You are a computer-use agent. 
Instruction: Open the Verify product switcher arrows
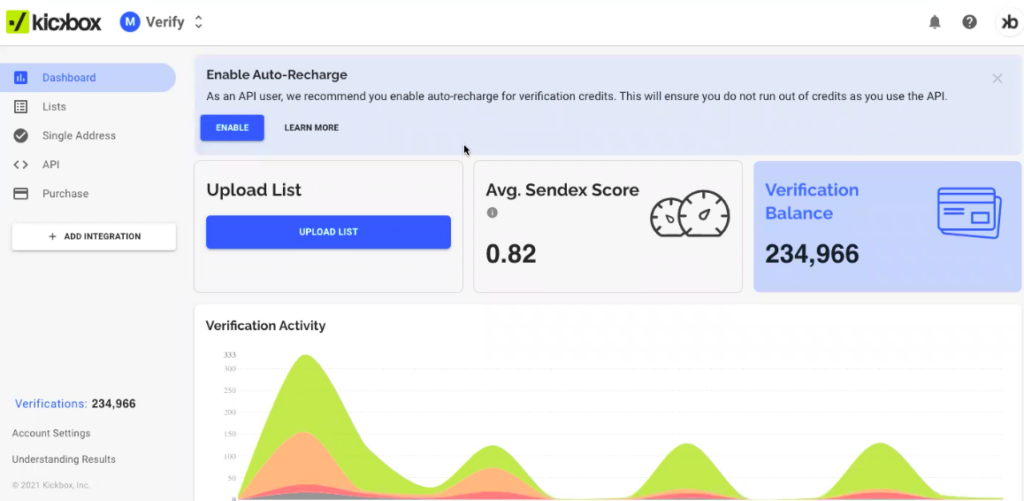pyautogui.click(x=199, y=22)
